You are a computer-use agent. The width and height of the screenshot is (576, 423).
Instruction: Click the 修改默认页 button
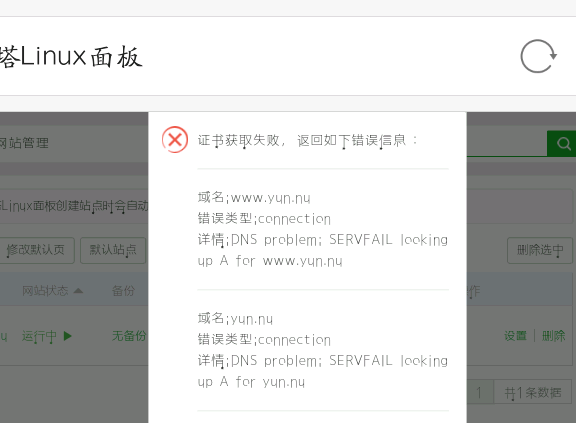click(x=36, y=250)
